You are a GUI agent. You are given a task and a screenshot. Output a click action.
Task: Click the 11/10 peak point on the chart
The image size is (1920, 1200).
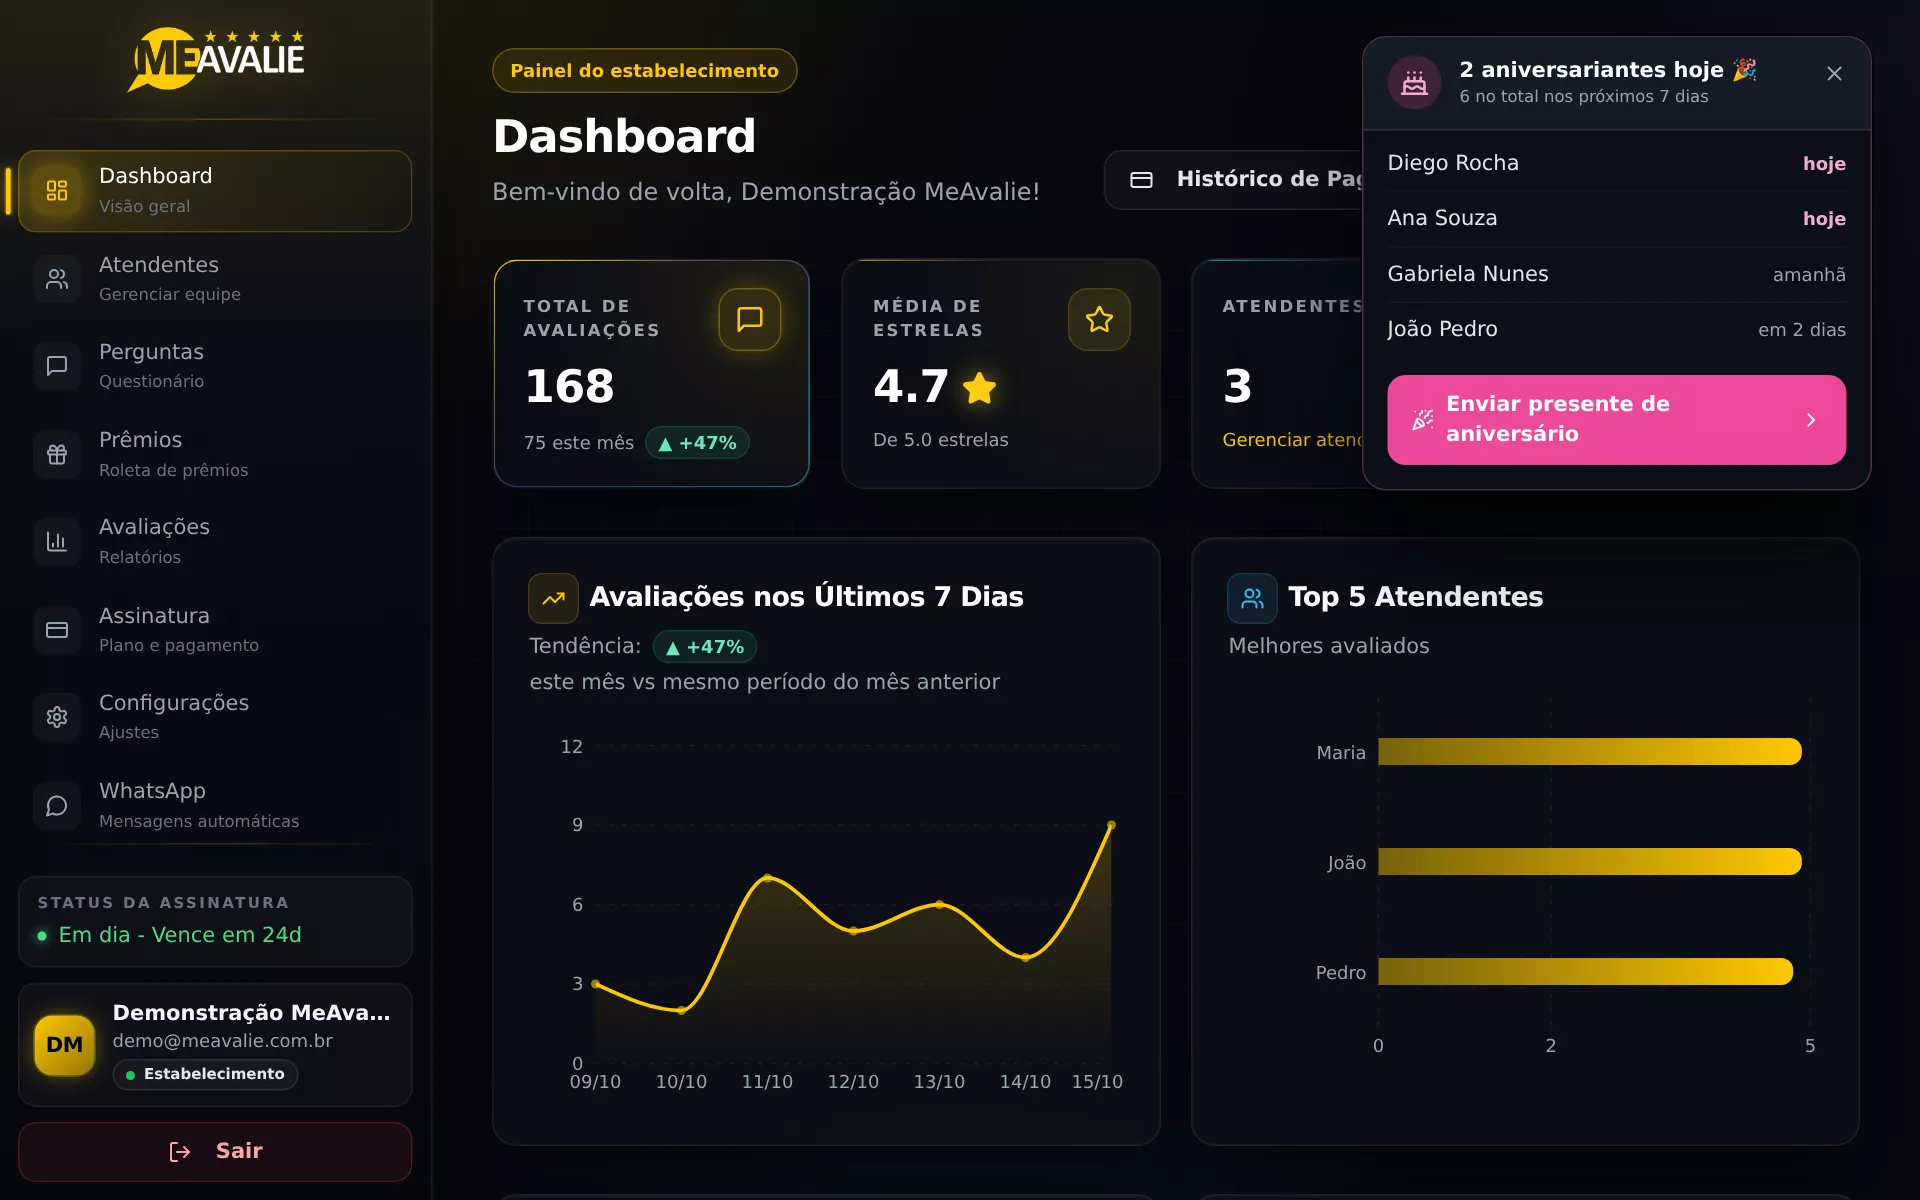(x=767, y=878)
